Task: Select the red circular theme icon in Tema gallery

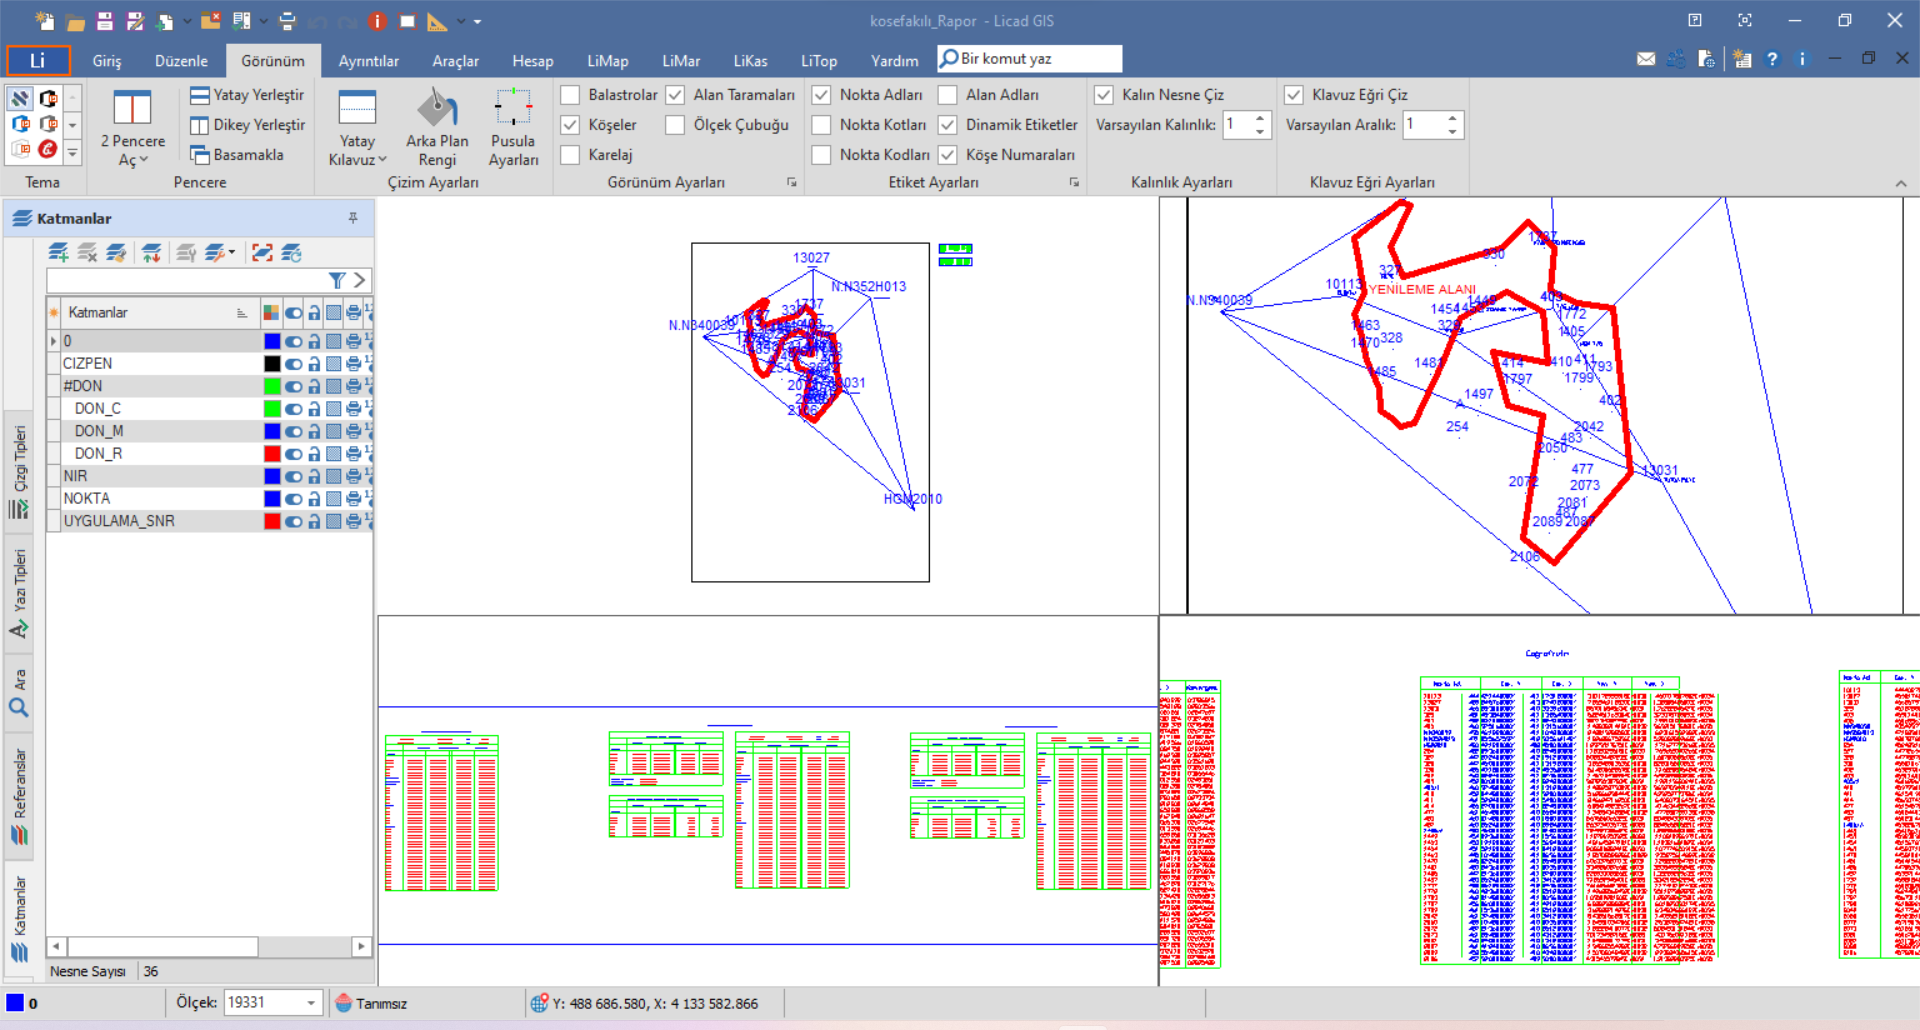Action: coord(47,150)
